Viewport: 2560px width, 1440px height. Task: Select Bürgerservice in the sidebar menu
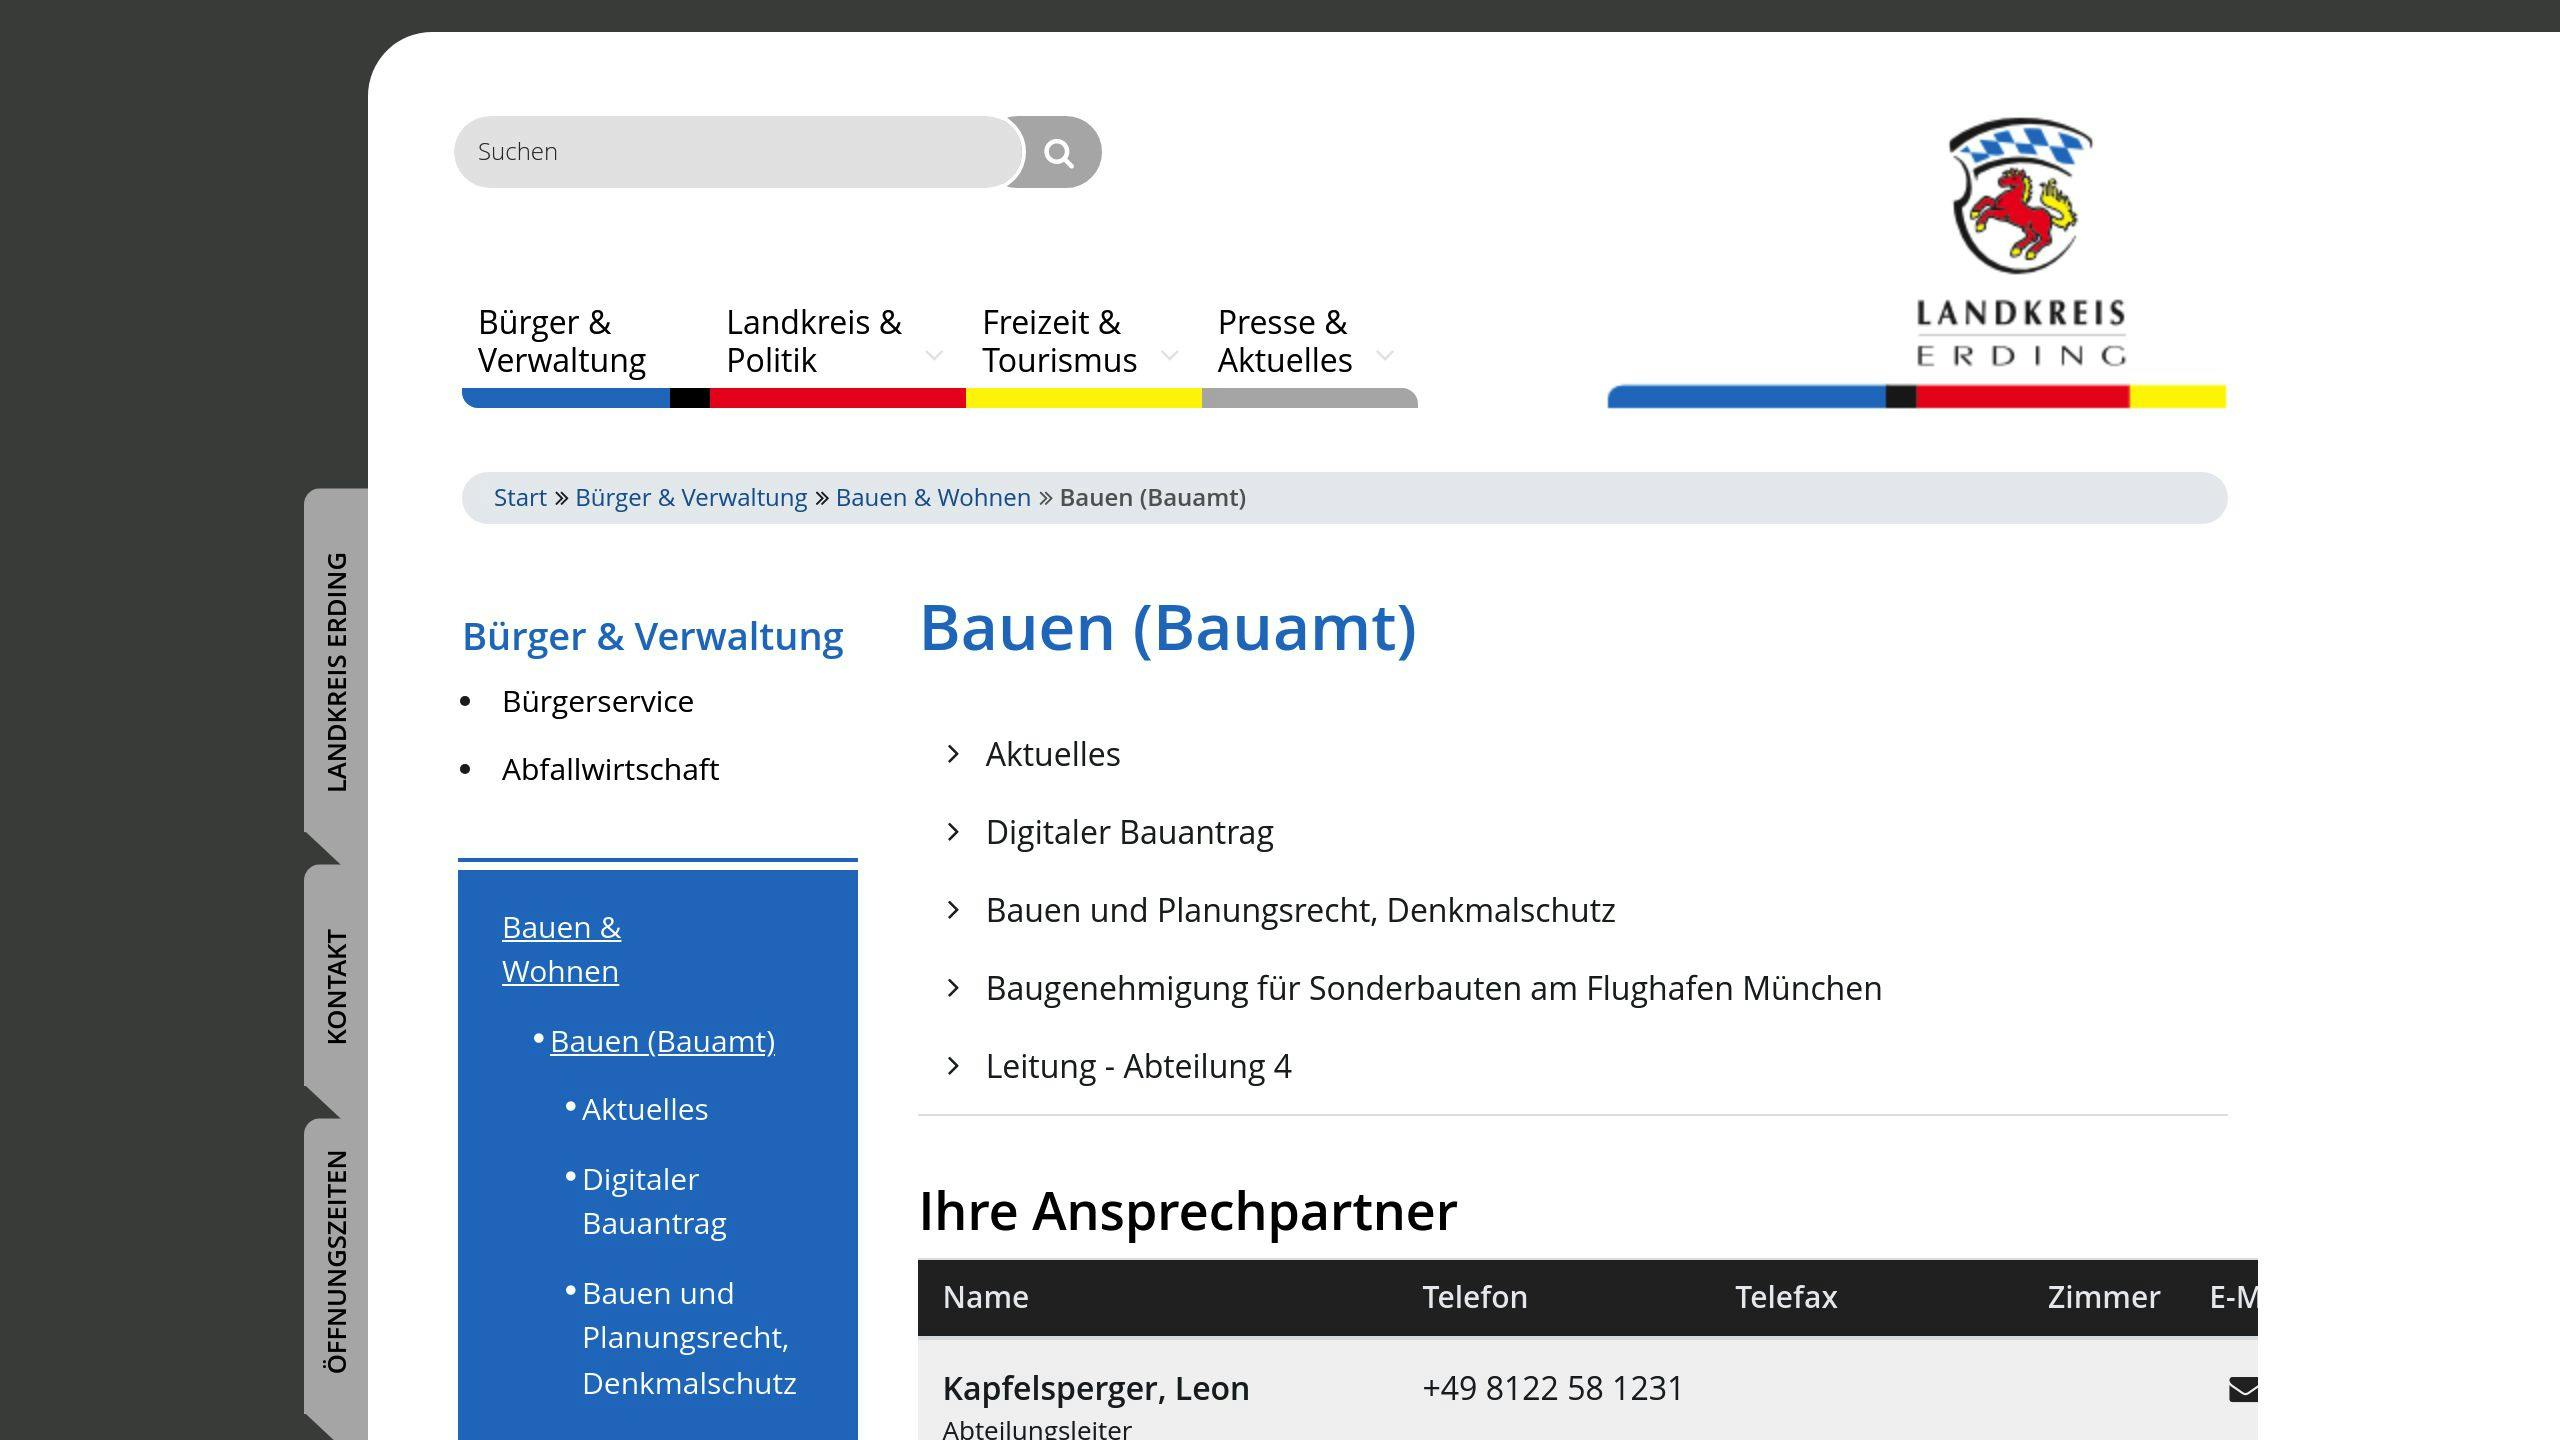[597, 702]
